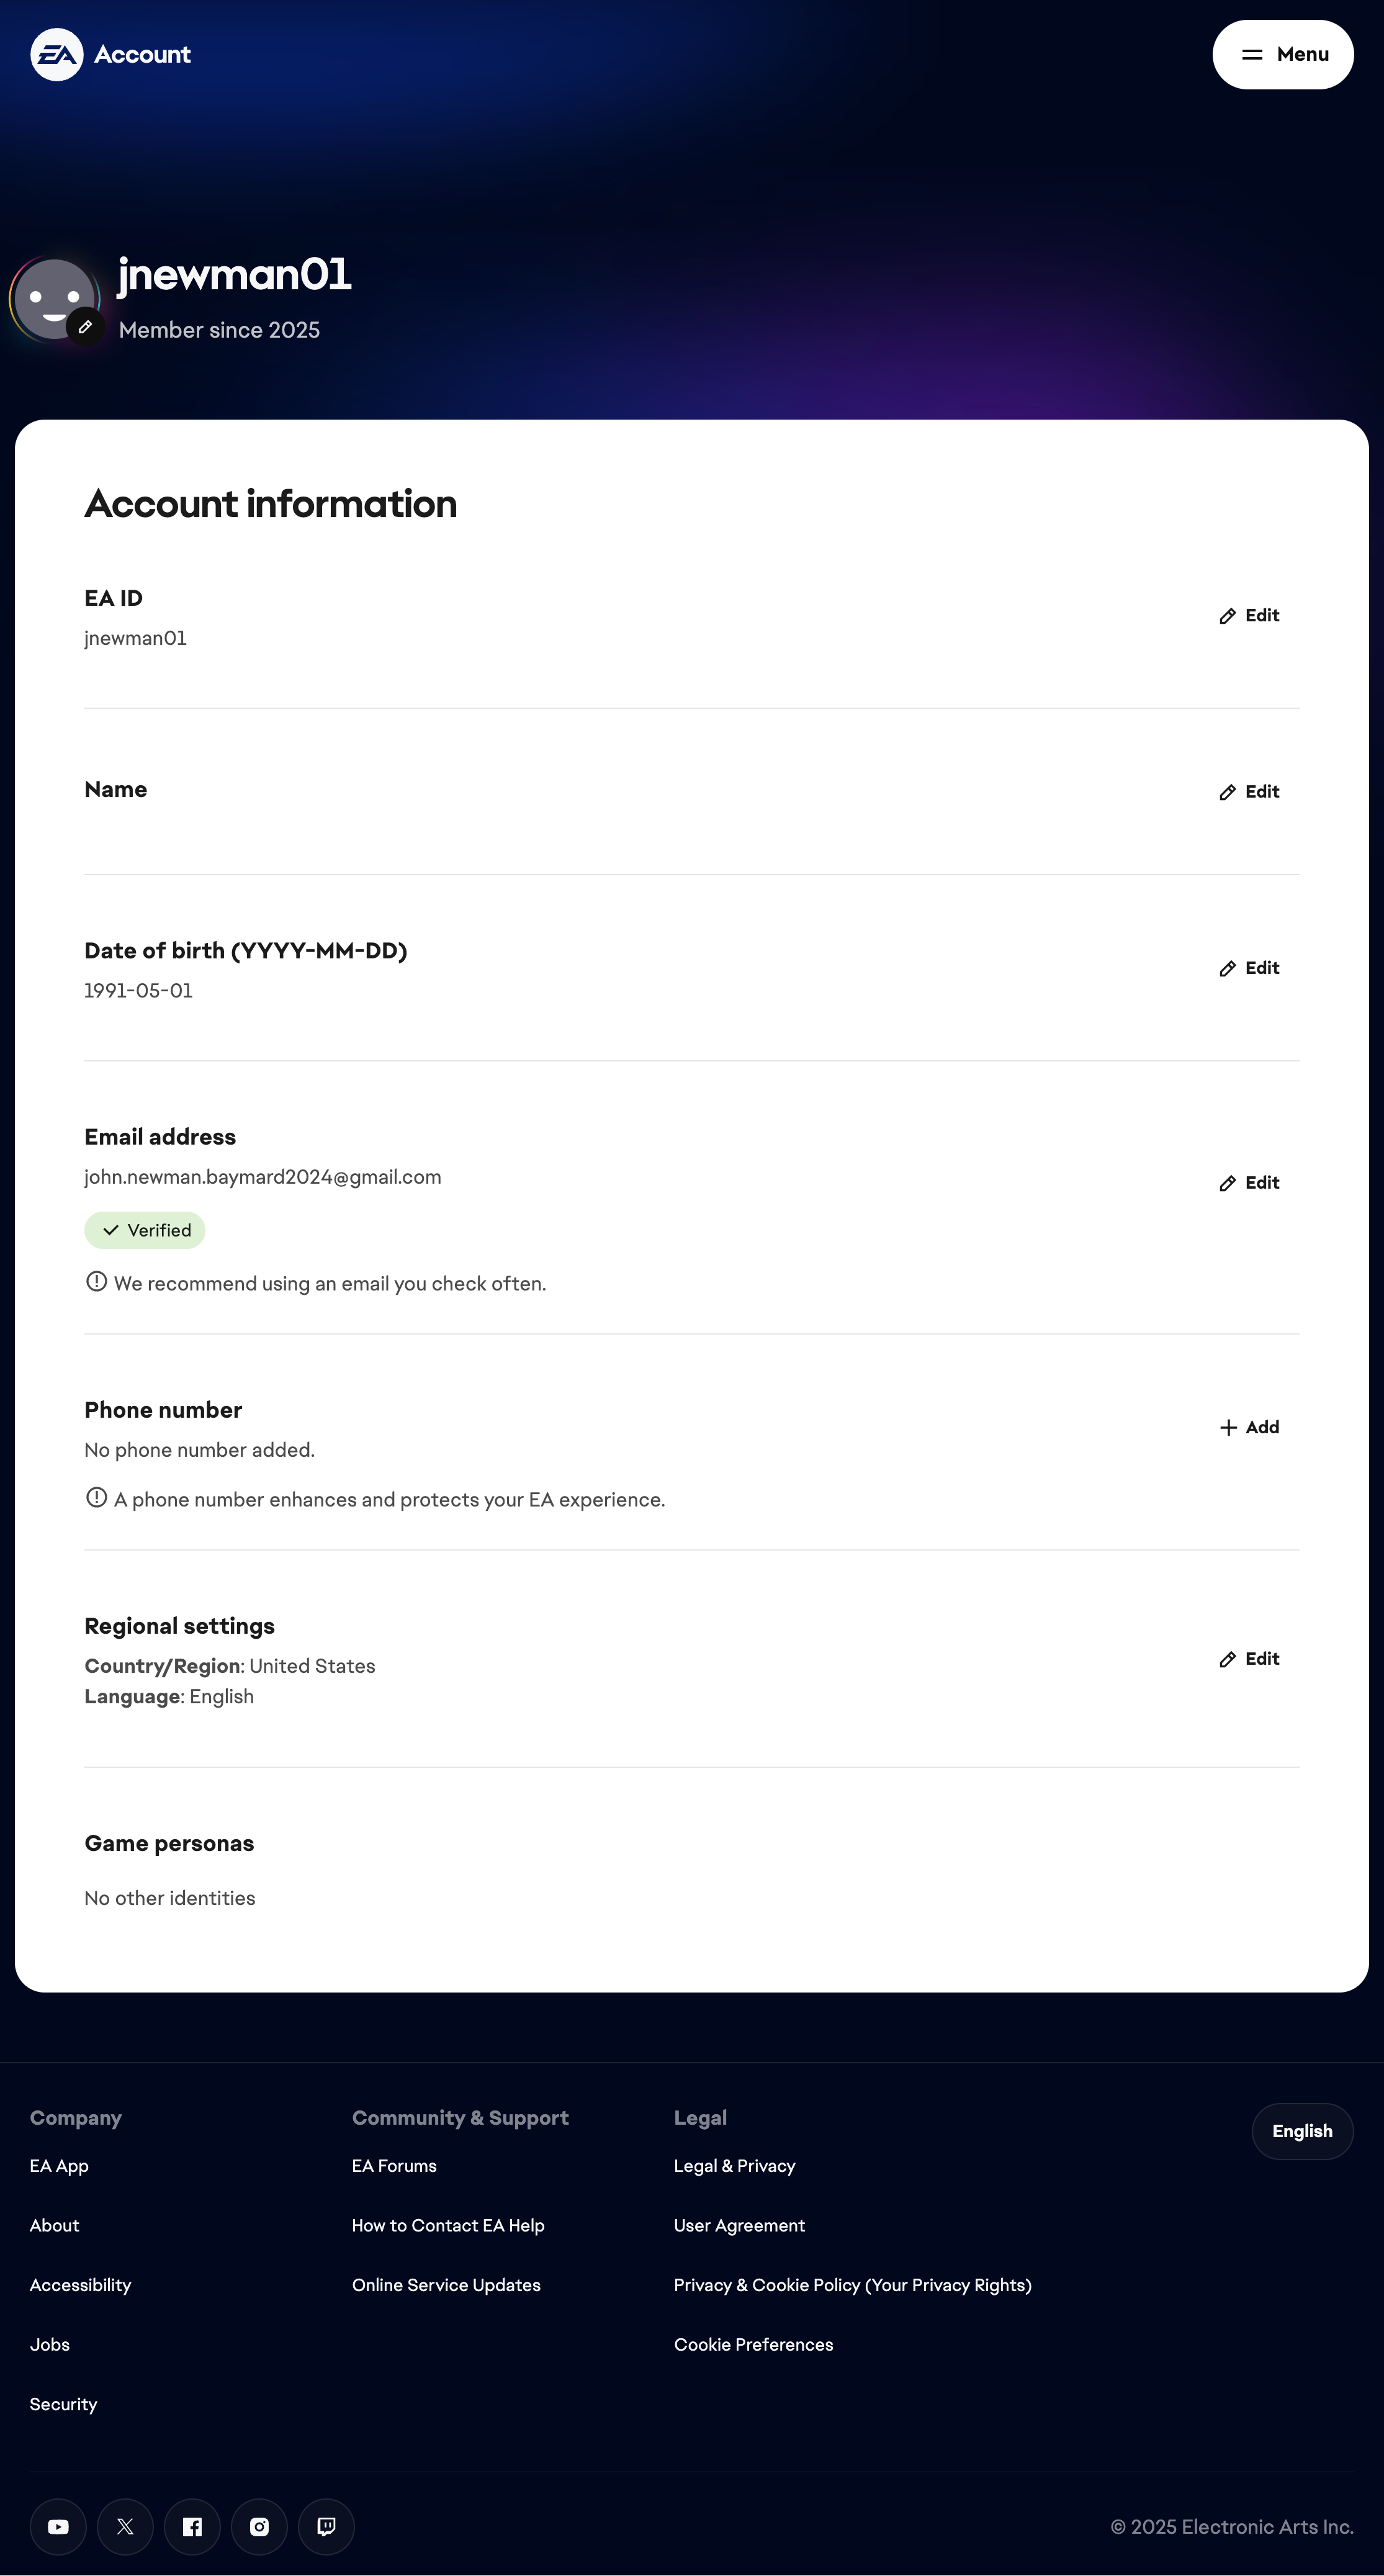1384x2576 pixels.
Task: Open EA's Facebook page from footer
Action: 192,2526
